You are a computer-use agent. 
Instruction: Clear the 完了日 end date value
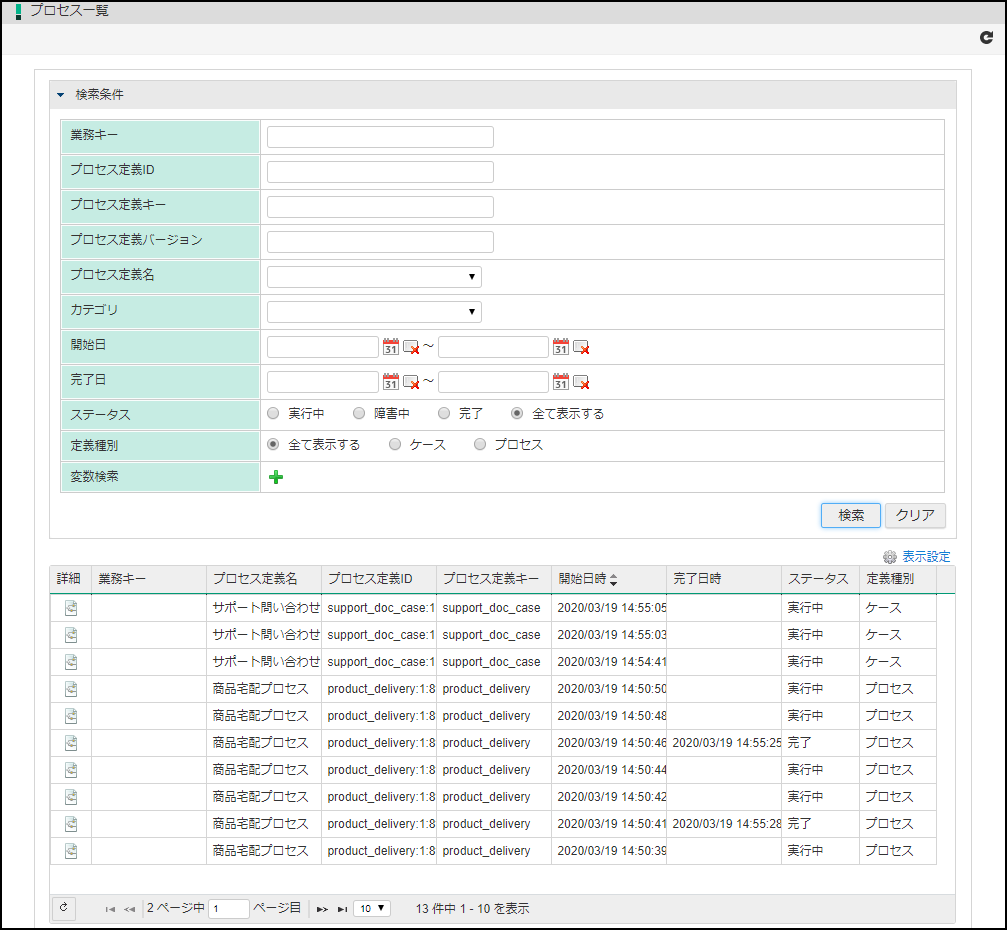pos(581,382)
